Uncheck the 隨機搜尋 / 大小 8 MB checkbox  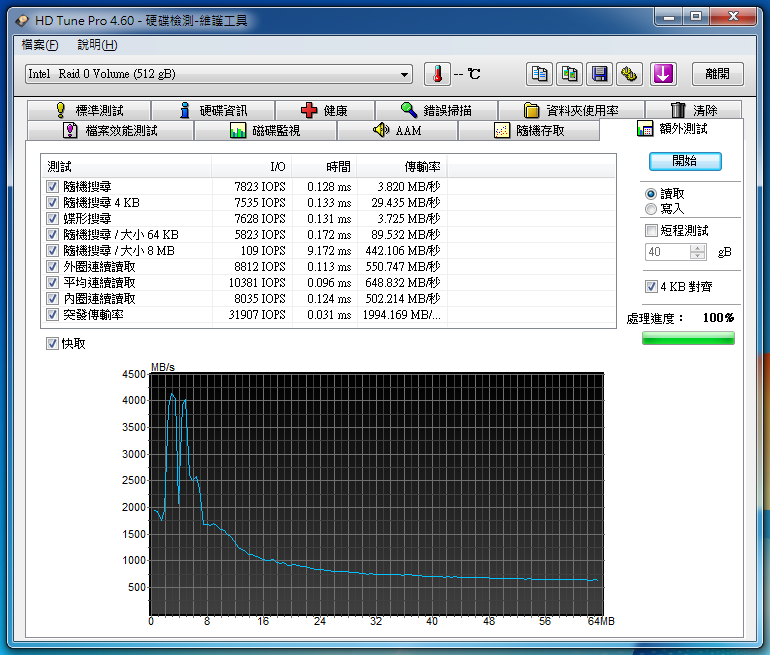tap(52, 250)
